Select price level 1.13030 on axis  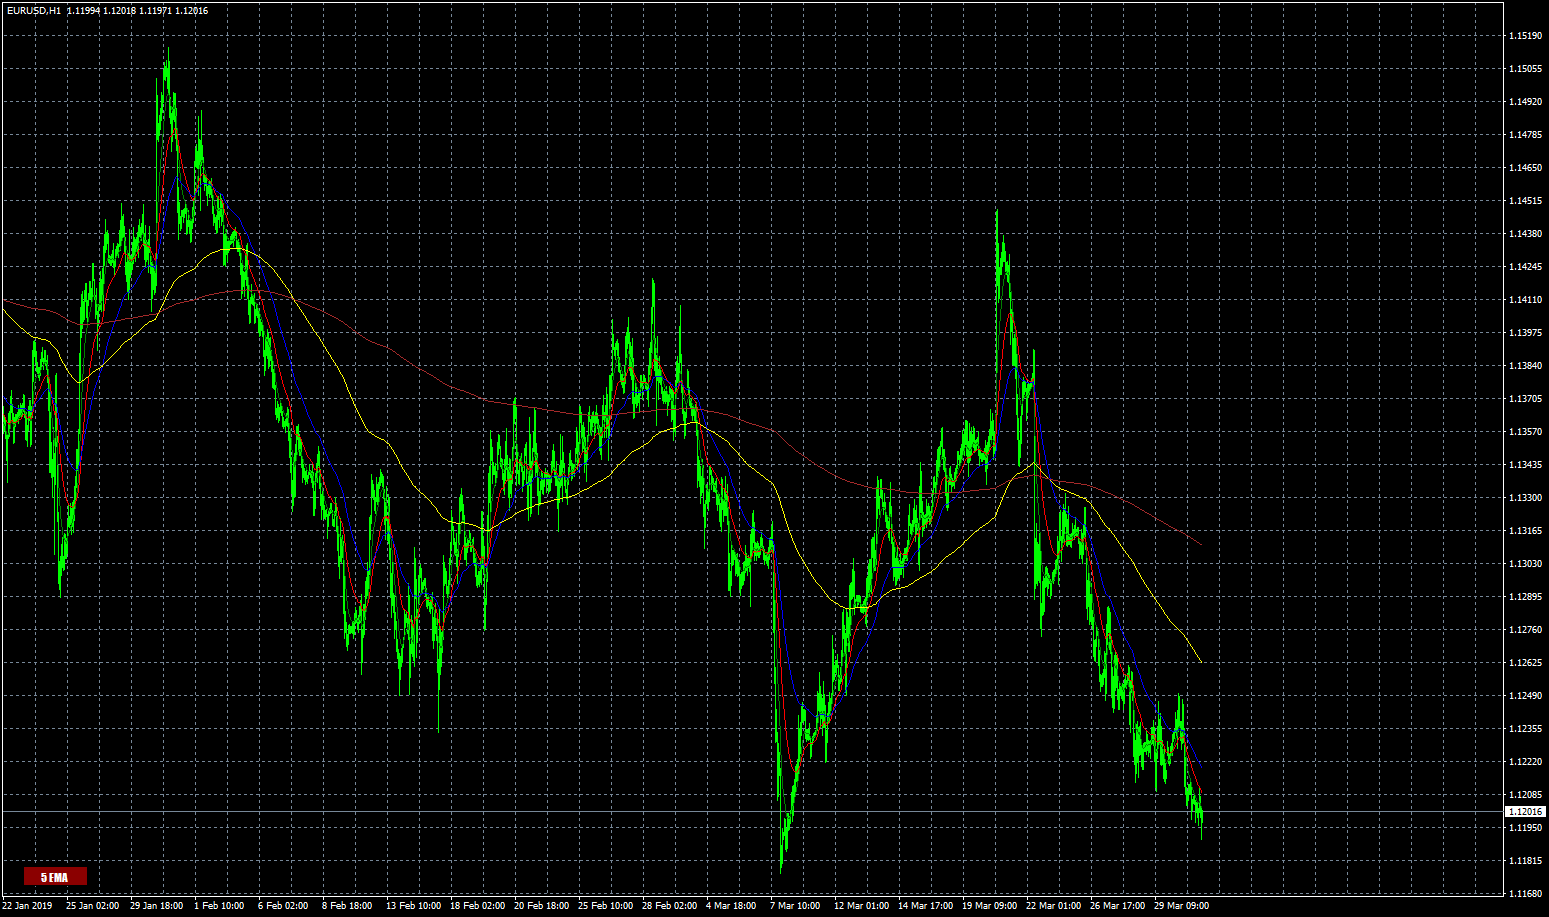coord(1524,564)
